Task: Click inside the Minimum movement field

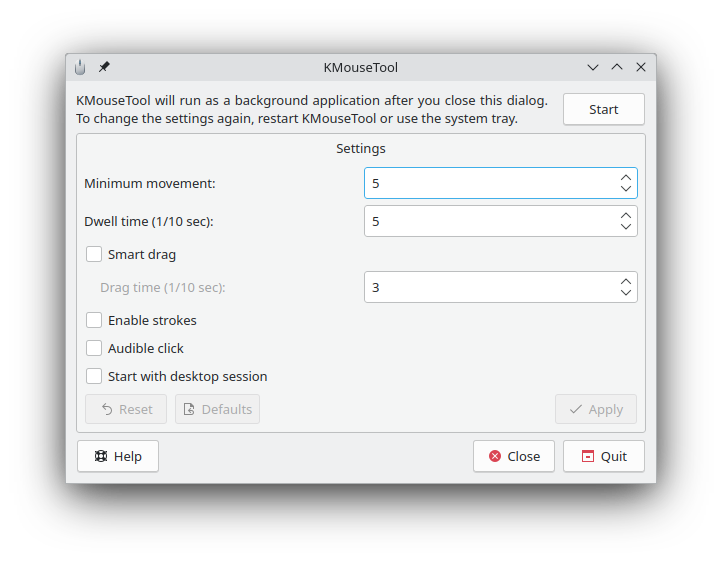Action: [x=490, y=183]
